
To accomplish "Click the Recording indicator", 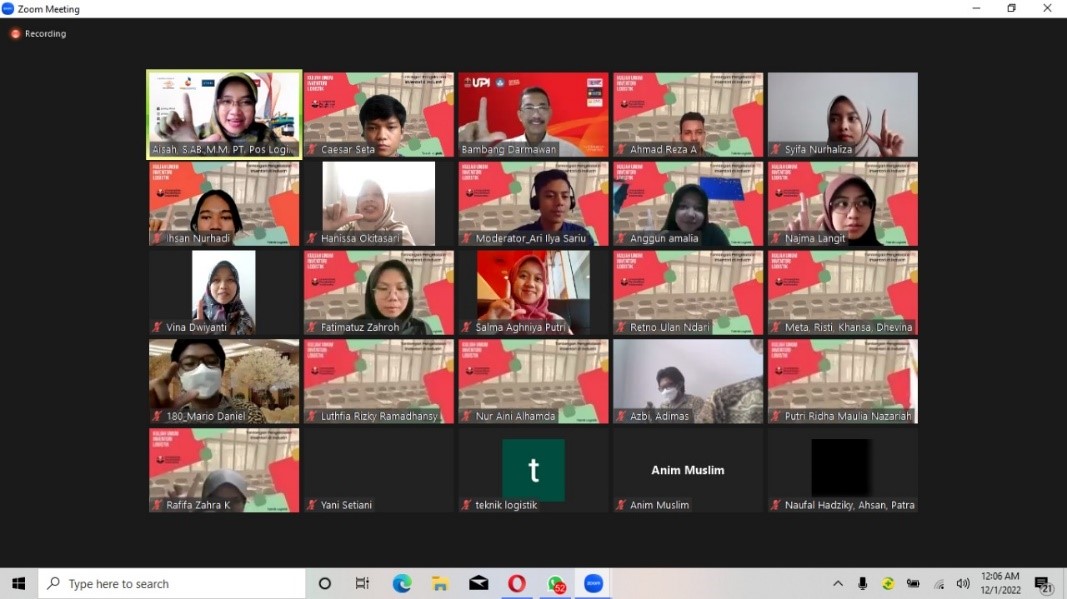I will (x=38, y=33).
